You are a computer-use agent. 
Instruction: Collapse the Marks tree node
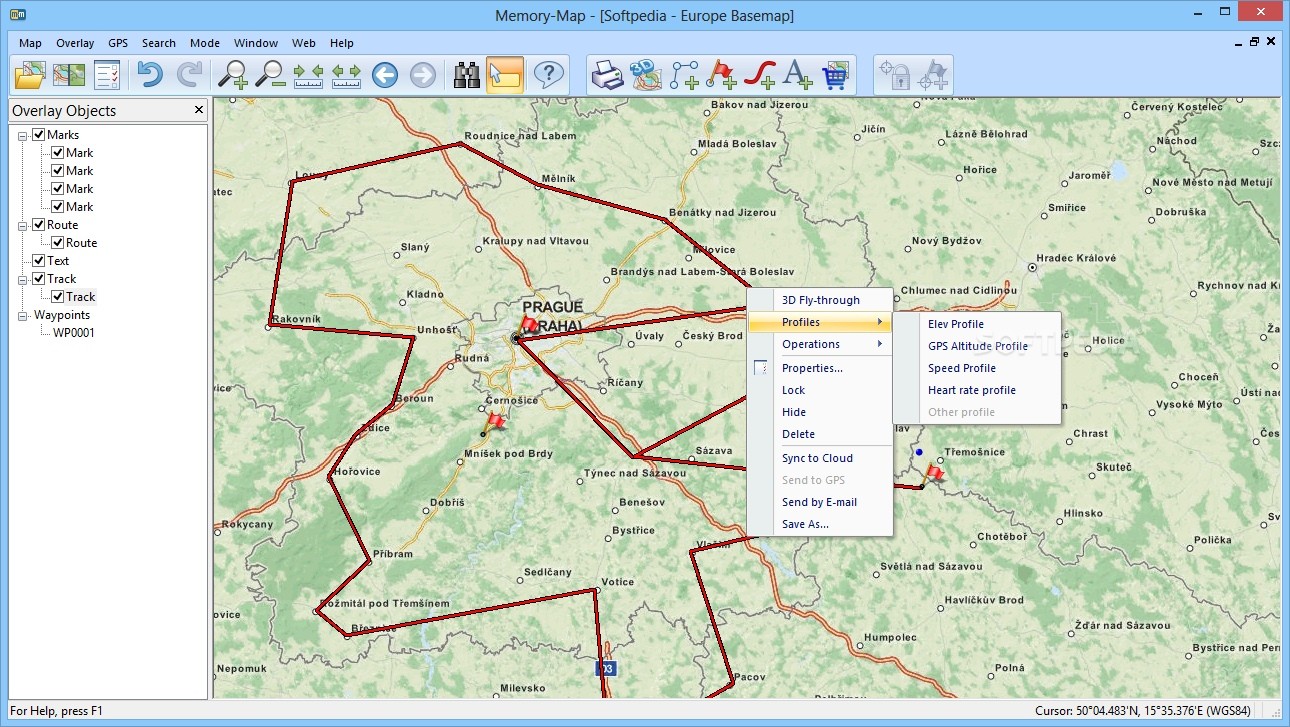(22, 135)
